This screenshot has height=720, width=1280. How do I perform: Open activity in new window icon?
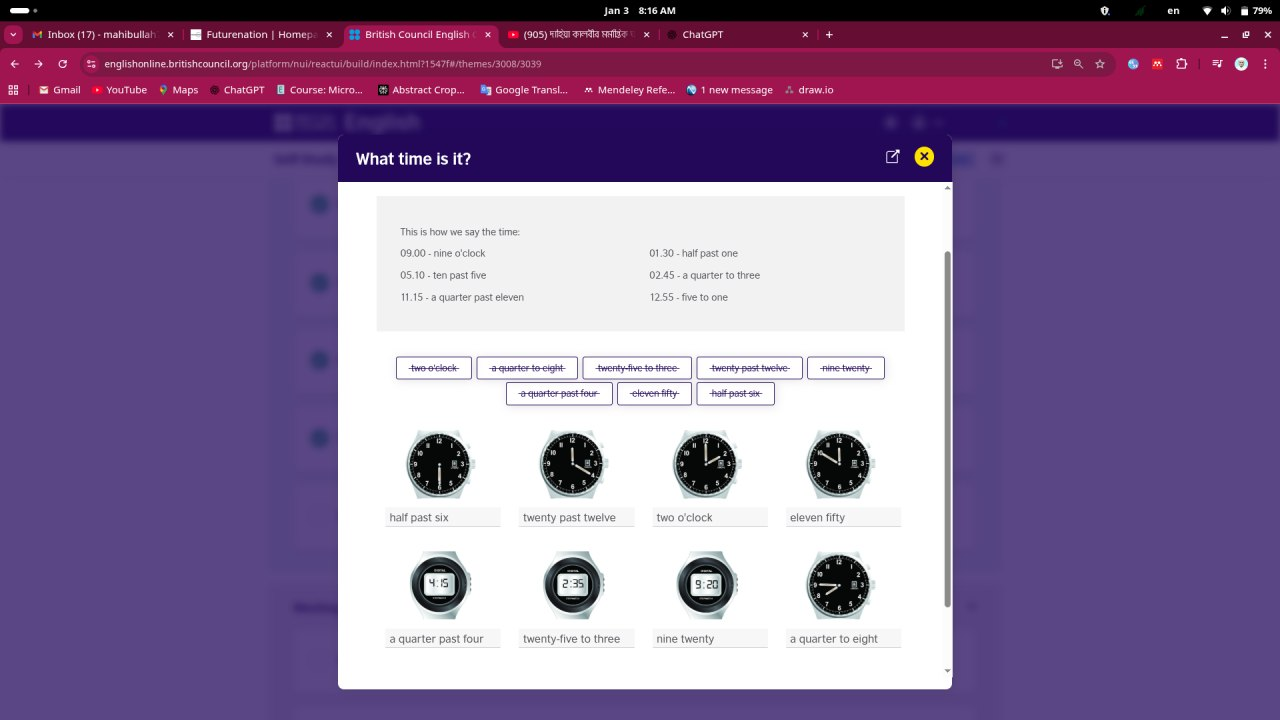tap(892, 157)
